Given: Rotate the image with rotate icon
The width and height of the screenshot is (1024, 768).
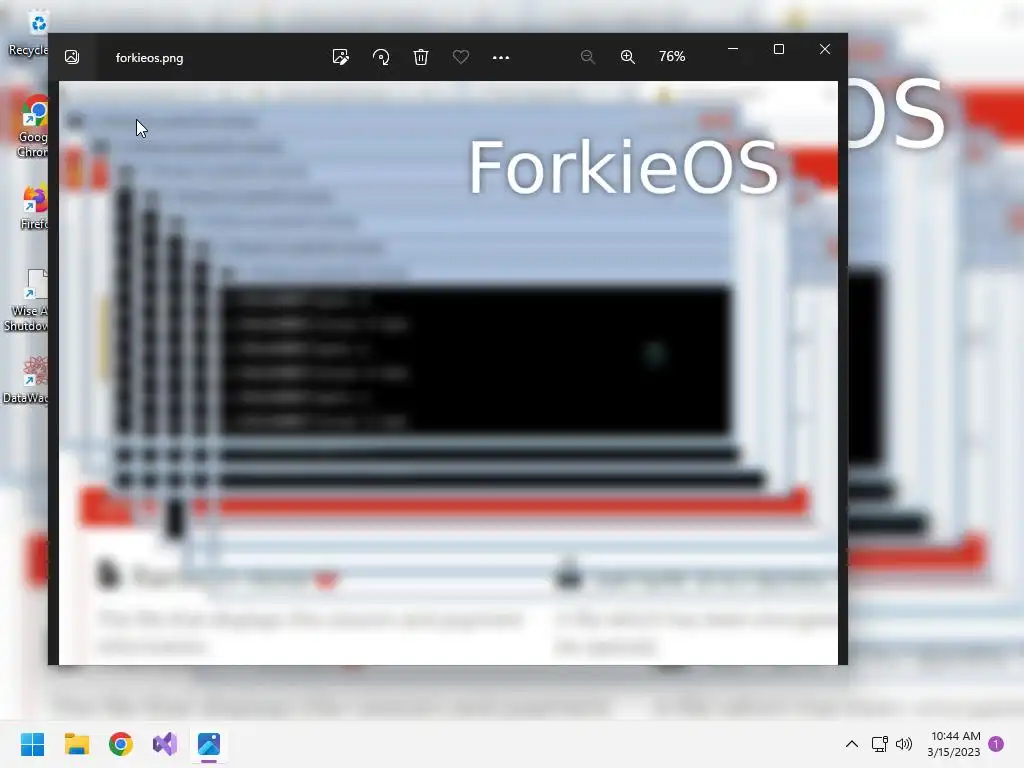Looking at the screenshot, I should click(381, 57).
